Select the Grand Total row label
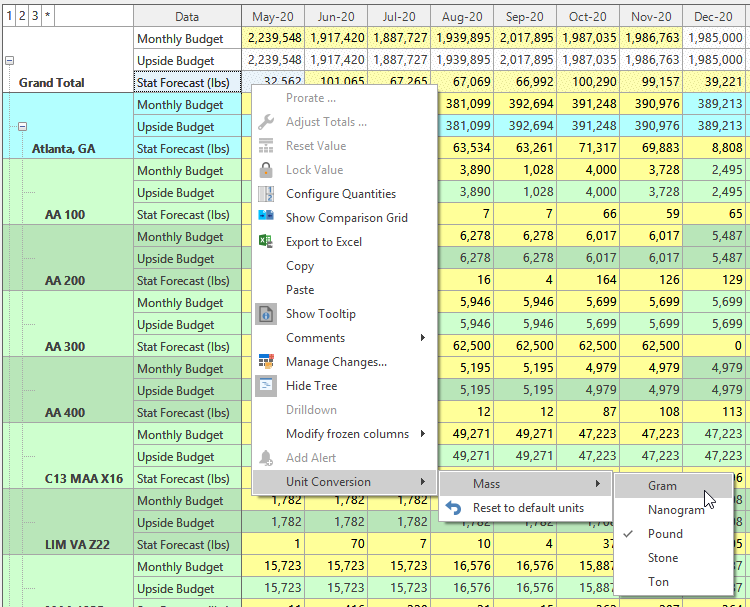Viewport: 750px width, 607px height. tap(52, 83)
